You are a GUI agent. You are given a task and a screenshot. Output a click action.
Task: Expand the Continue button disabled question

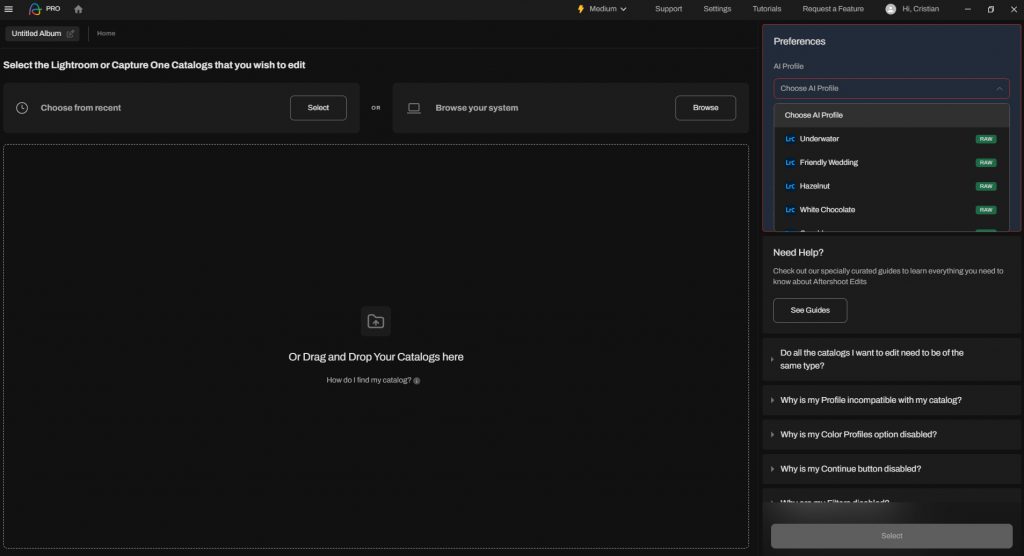coord(850,469)
